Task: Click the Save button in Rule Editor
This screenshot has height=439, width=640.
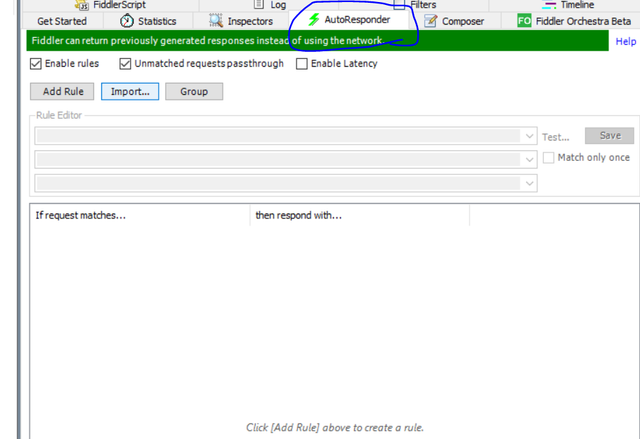Action: (x=609, y=135)
